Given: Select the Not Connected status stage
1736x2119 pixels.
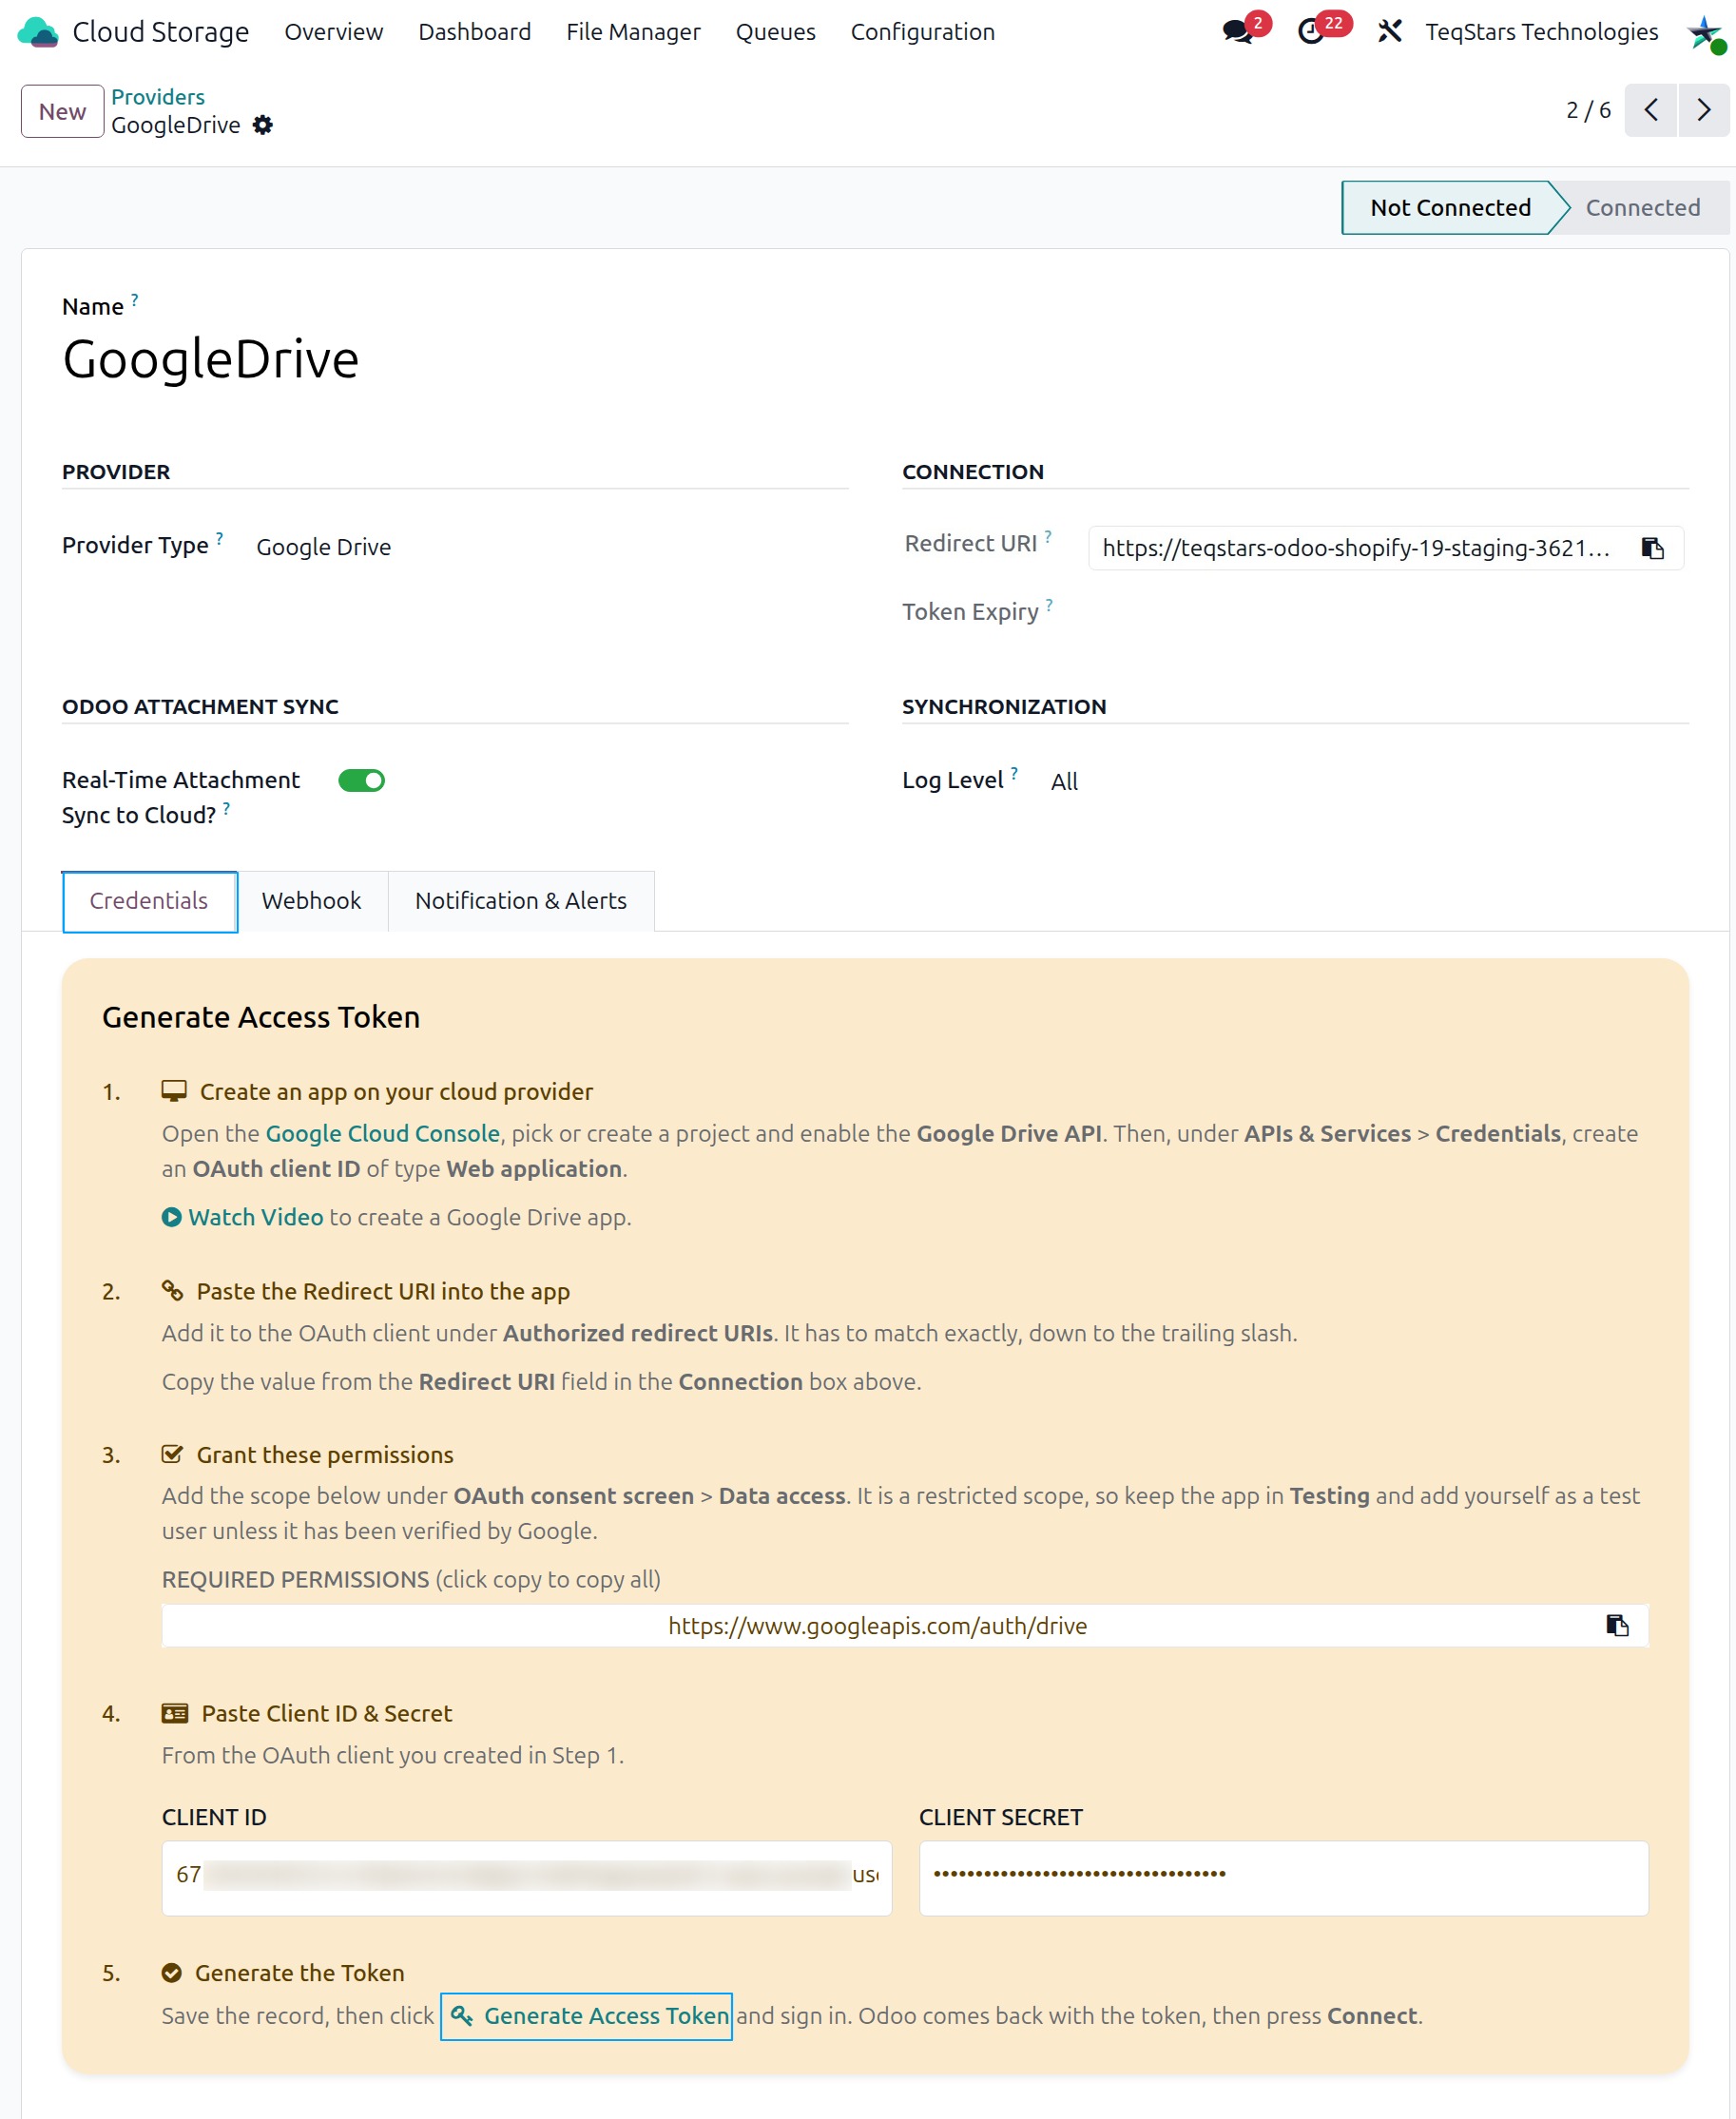Looking at the screenshot, I should coord(1450,208).
